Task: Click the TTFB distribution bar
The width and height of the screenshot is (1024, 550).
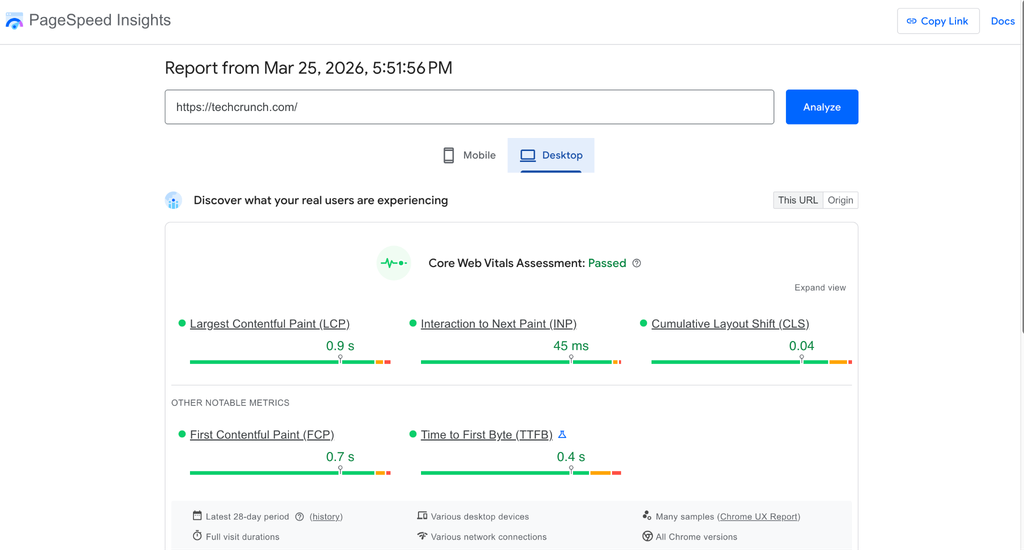Action: (x=520, y=473)
